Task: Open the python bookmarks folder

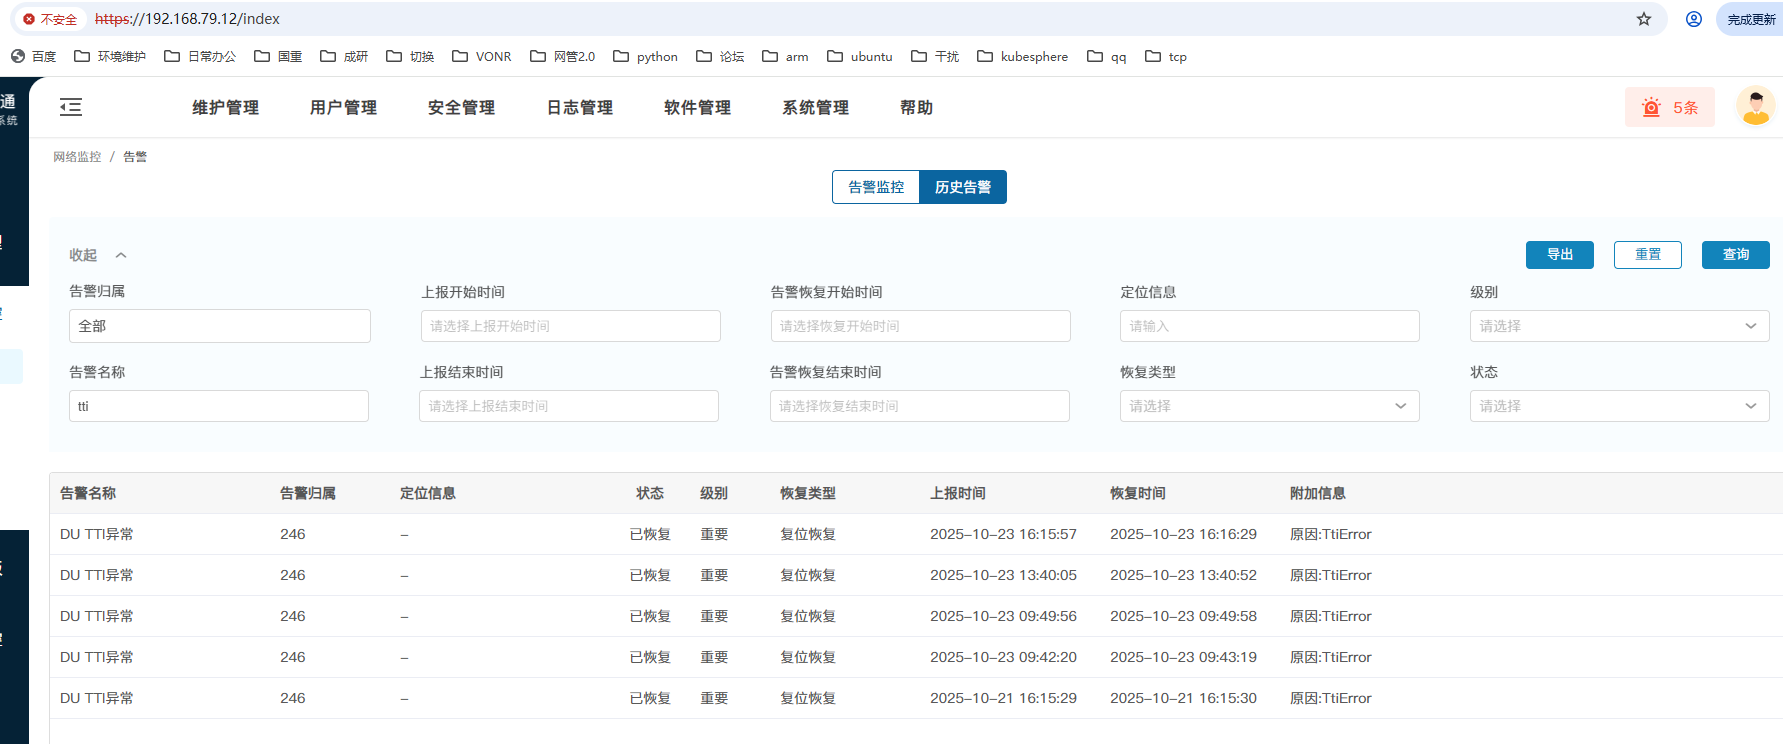Action: pyautogui.click(x=646, y=57)
